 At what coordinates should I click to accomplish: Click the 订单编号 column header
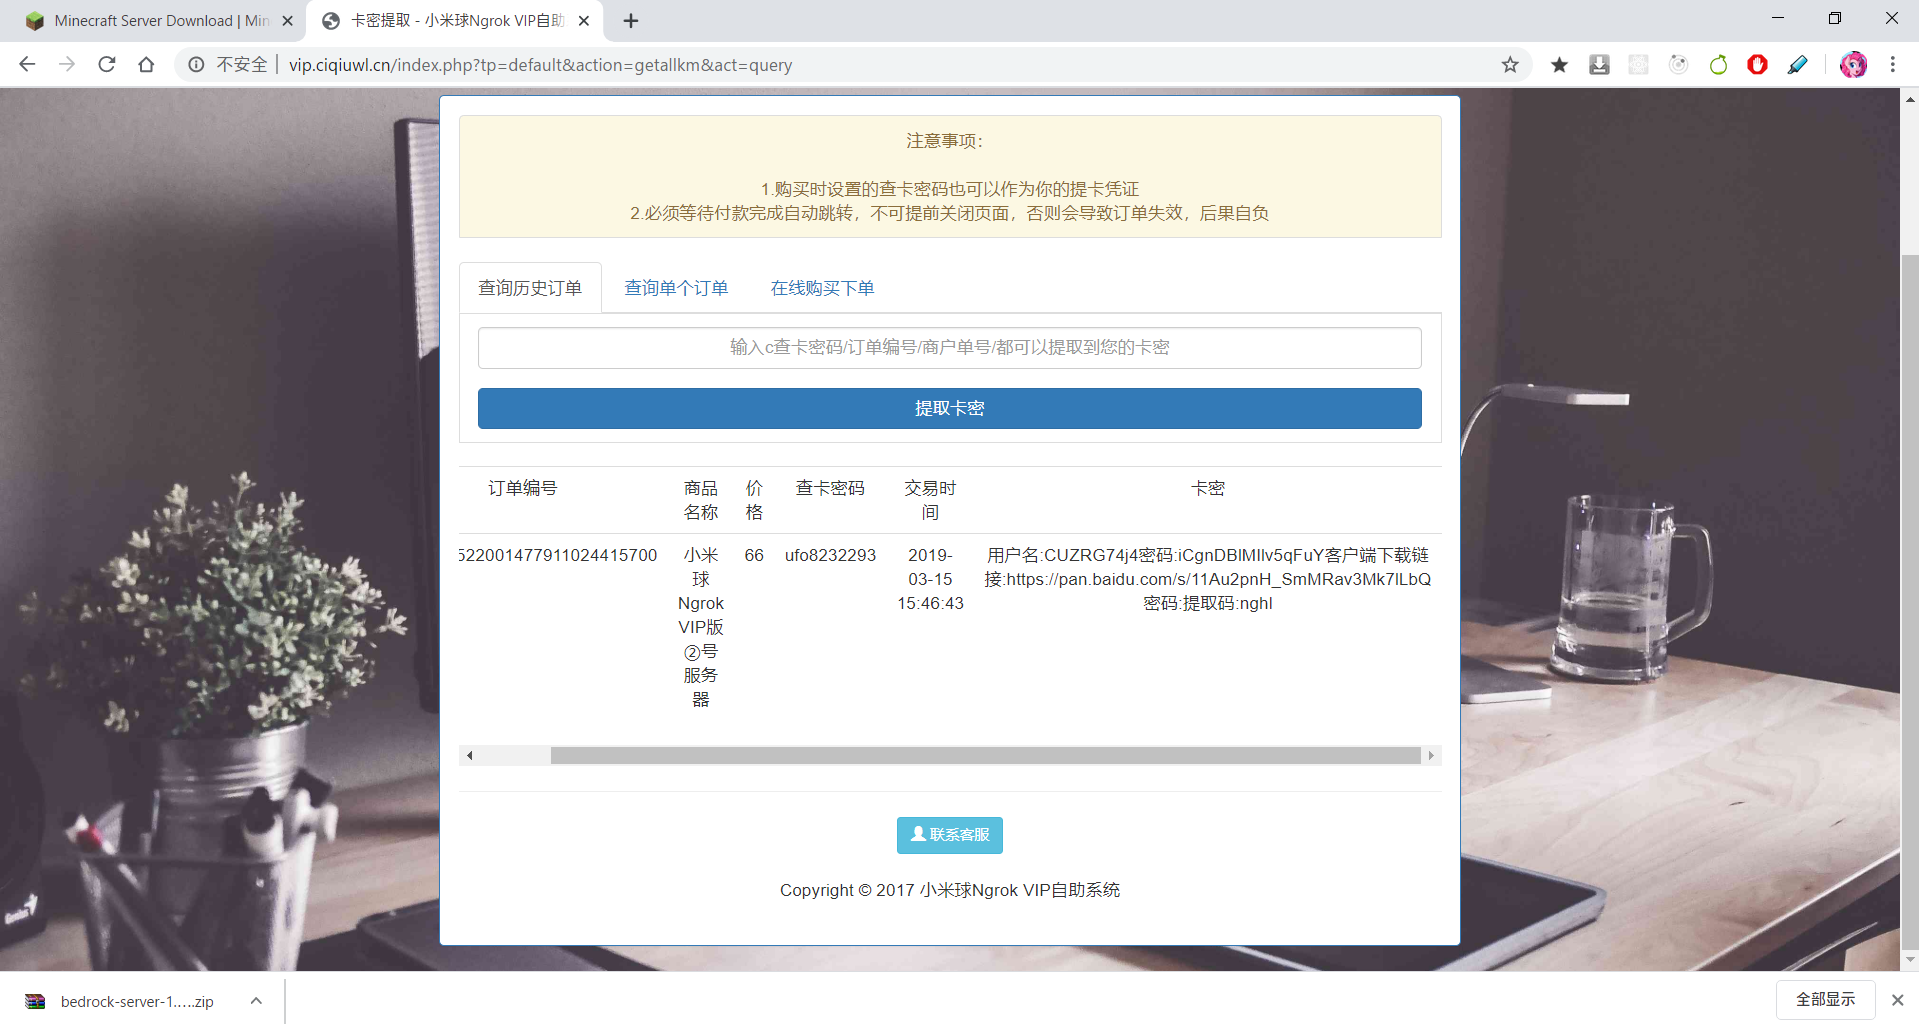click(x=522, y=489)
